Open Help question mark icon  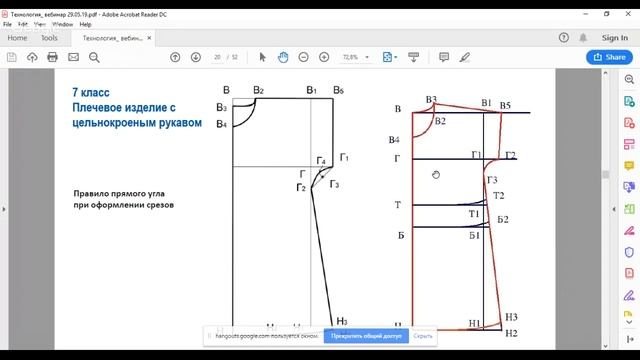(564, 38)
